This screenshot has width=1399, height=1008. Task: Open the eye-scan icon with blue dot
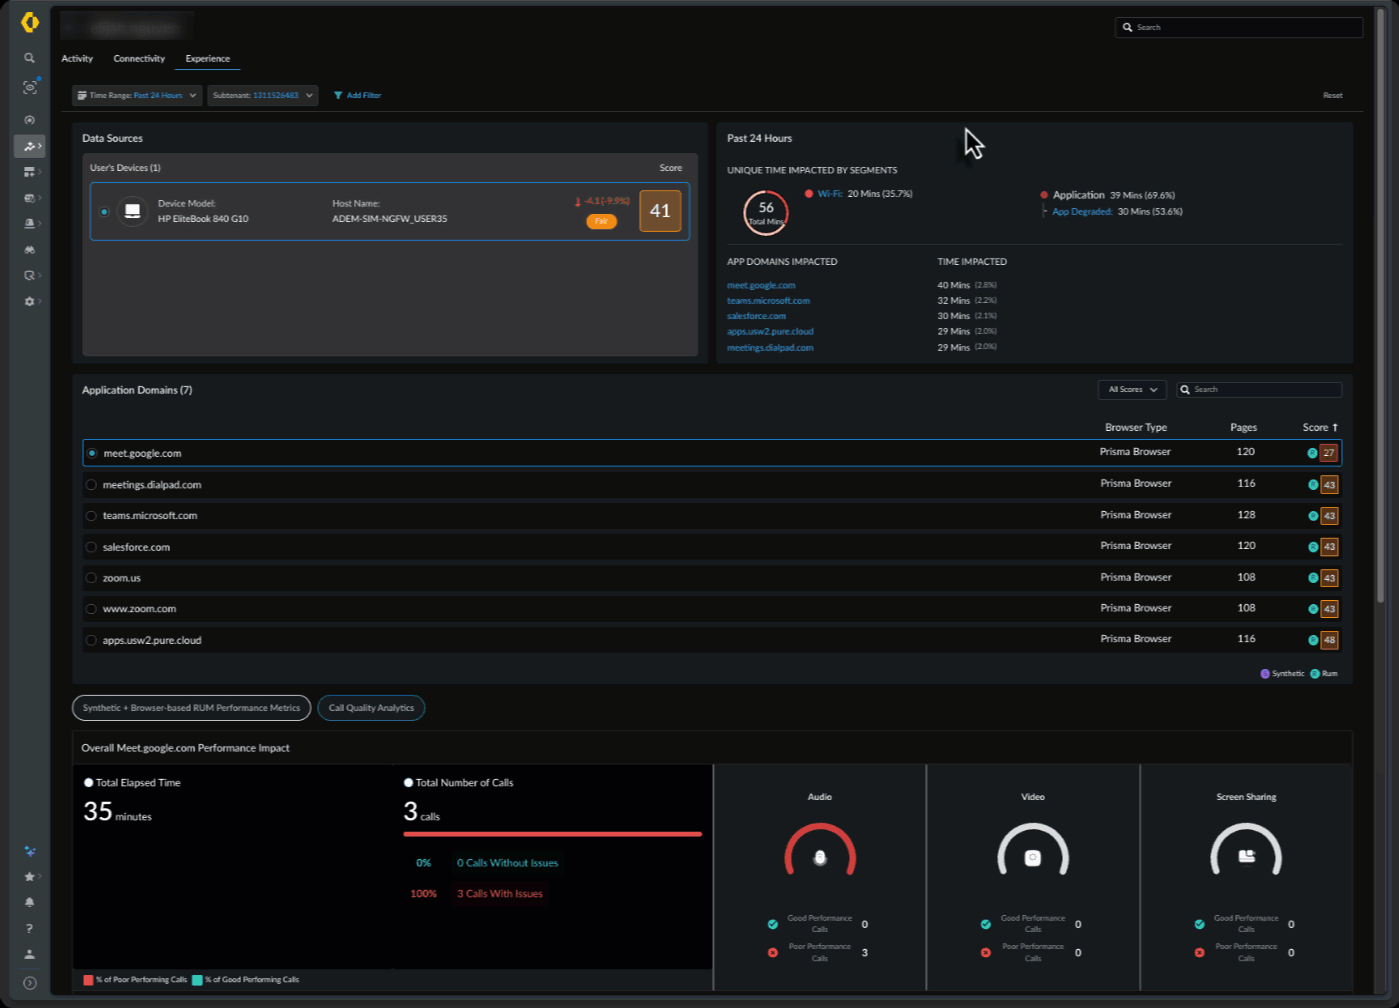click(x=30, y=87)
